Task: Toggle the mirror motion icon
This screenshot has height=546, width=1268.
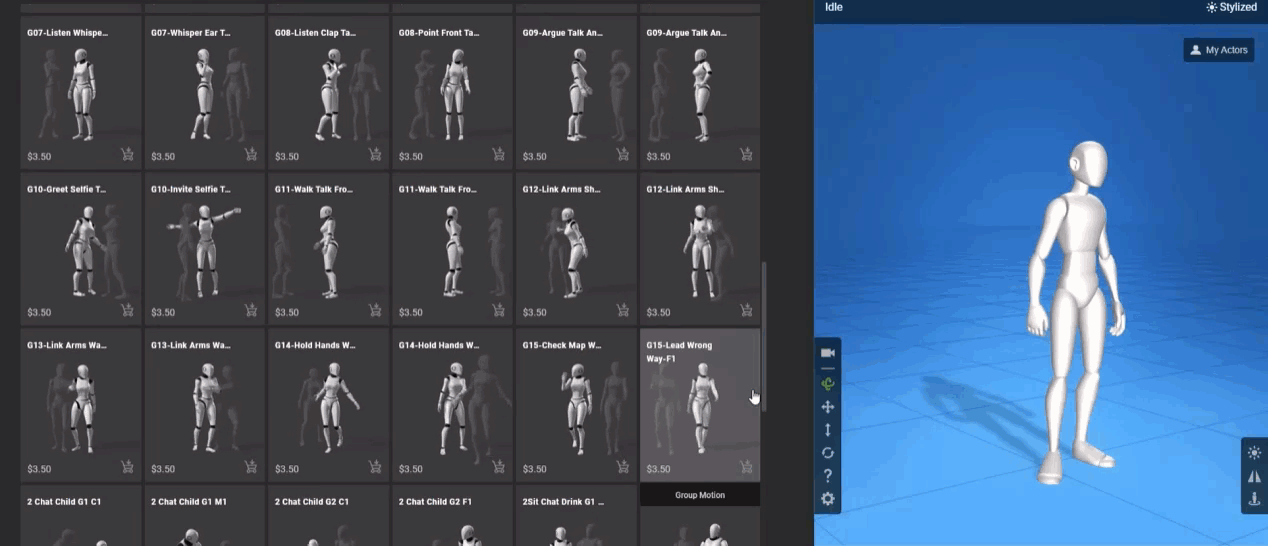Action: 1255,476
